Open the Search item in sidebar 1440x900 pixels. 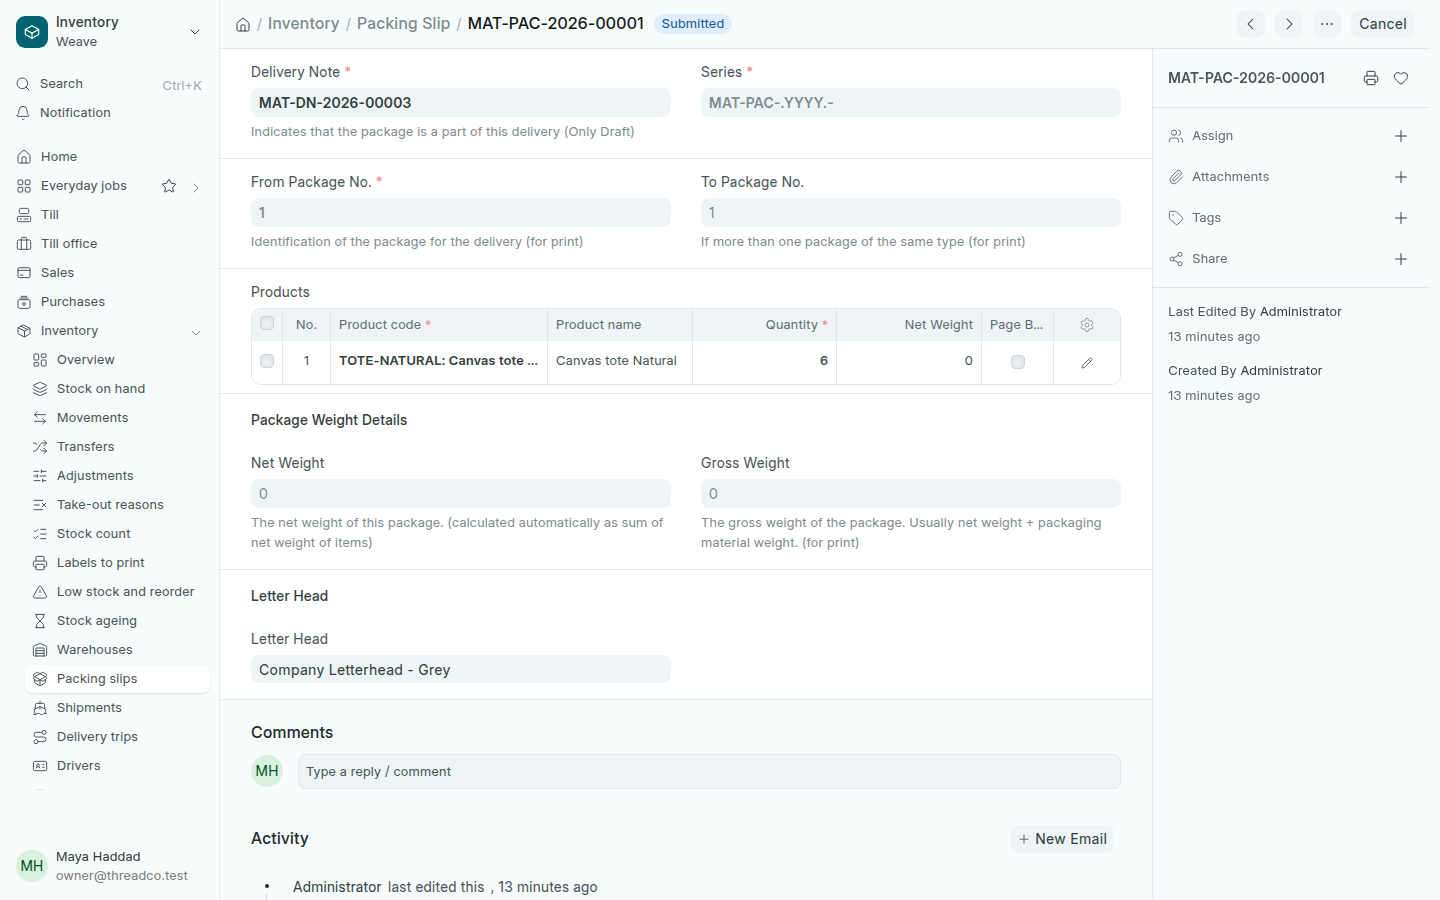[x=109, y=84]
